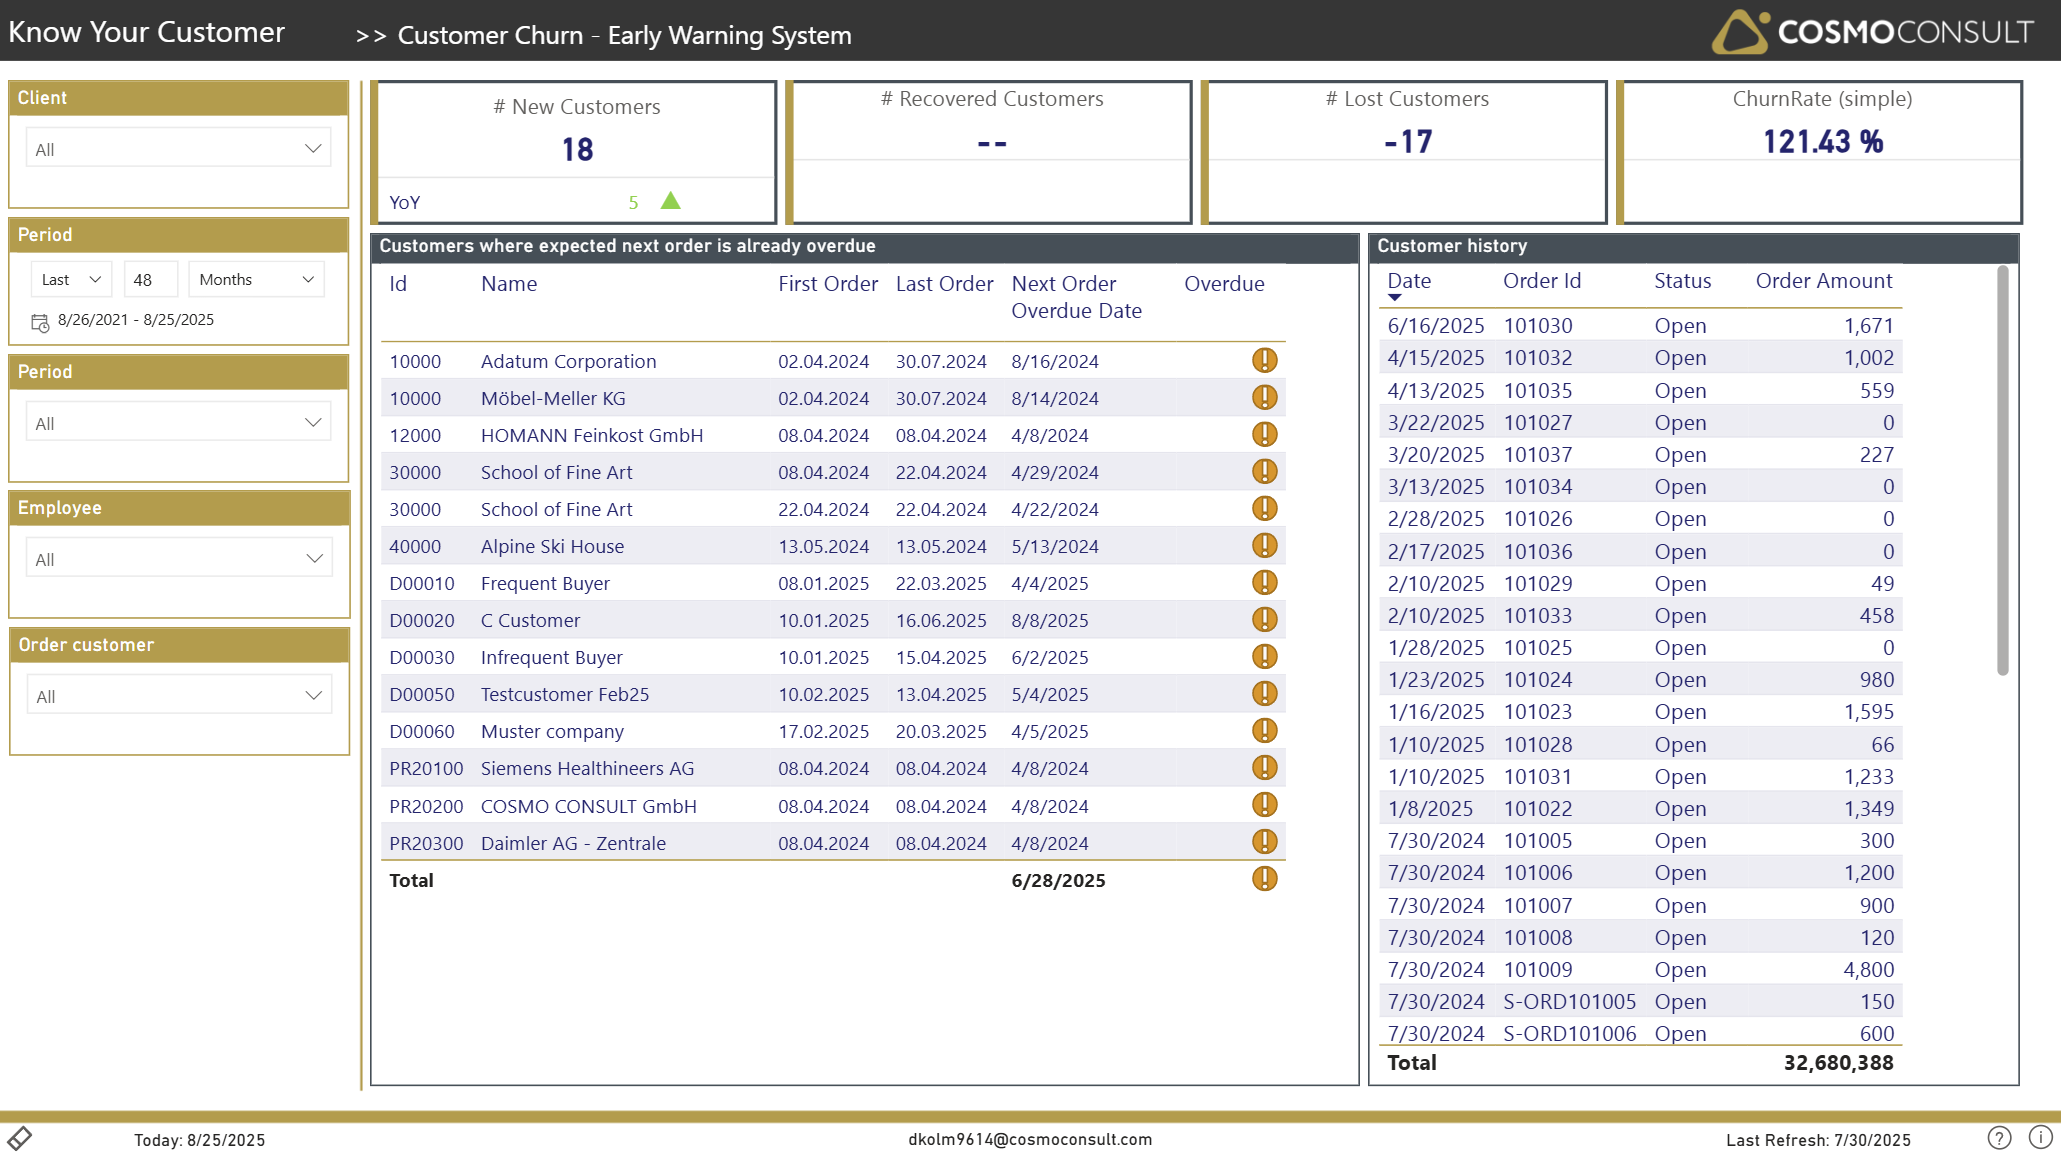The image size is (2061, 1156).
Task: Open the Order customer dropdown
Action: click(178, 696)
